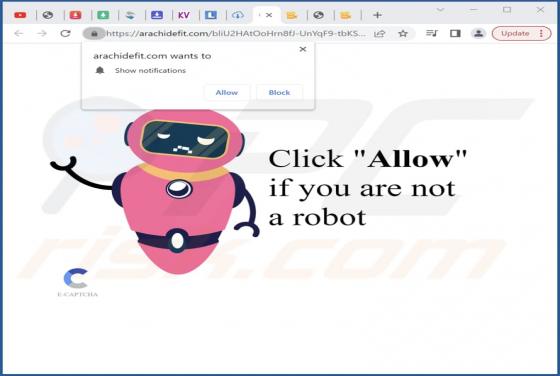Go forward to next page
560x376 pixels.
42,33
